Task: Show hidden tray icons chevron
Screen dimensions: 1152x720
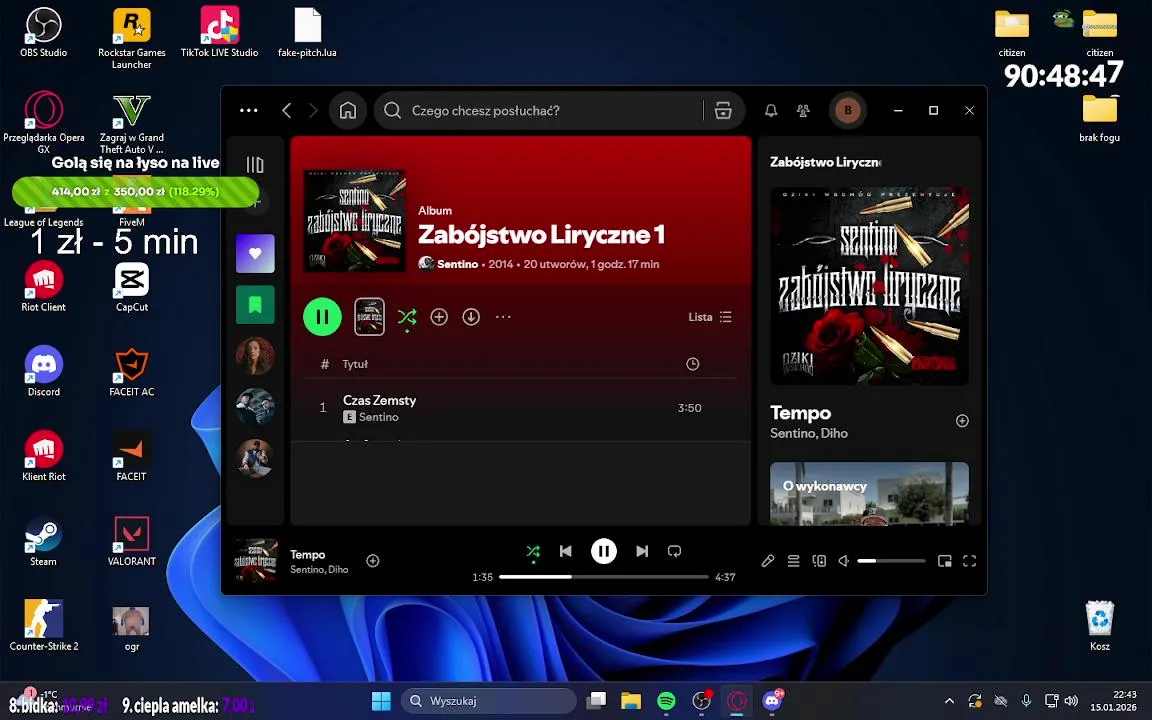Action: (948, 701)
